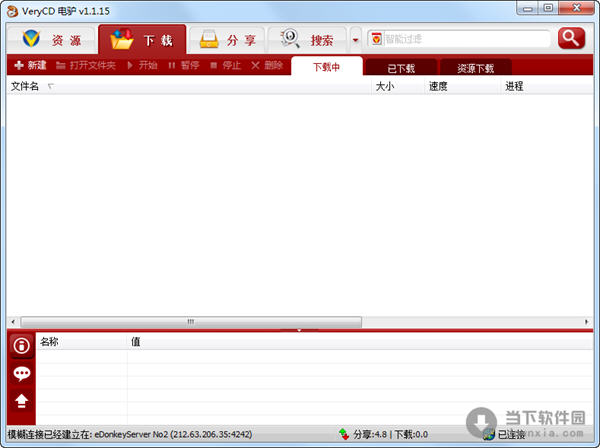Click 打开文件夹 (open folder) toolbar button
Image resolution: width=600 pixels, height=448 pixels.
(x=86, y=65)
